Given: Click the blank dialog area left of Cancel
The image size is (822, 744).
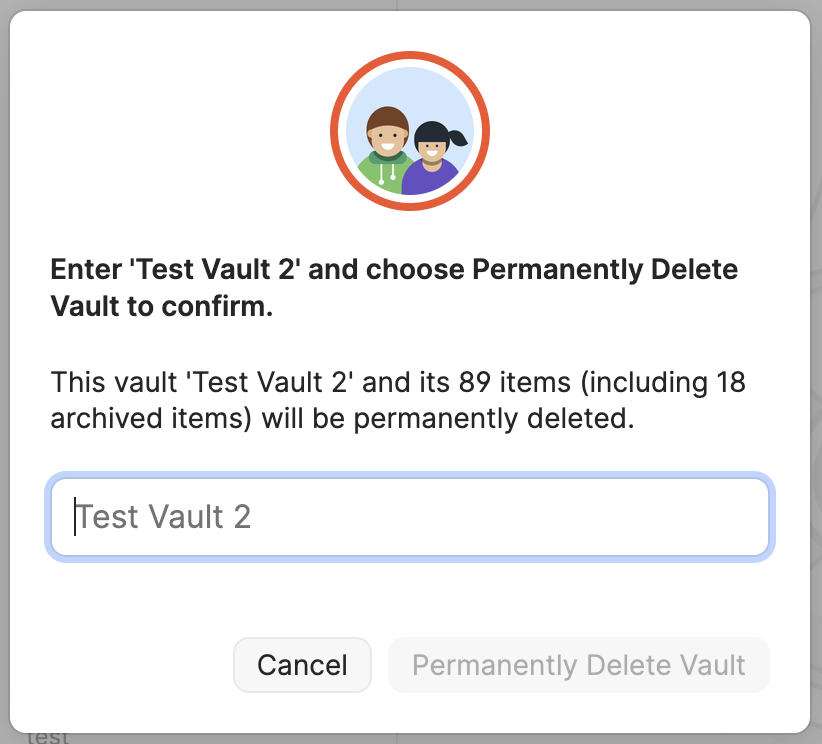Looking at the screenshot, I should pyautogui.click(x=130, y=665).
